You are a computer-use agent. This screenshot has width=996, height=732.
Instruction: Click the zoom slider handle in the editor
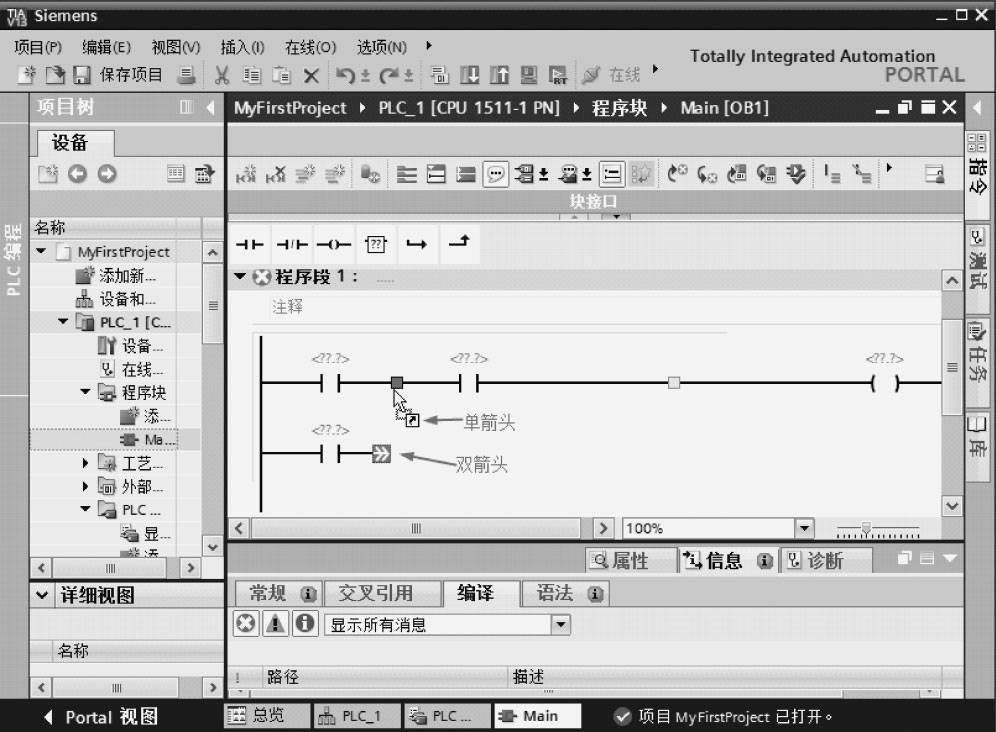click(x=866, y=528)
